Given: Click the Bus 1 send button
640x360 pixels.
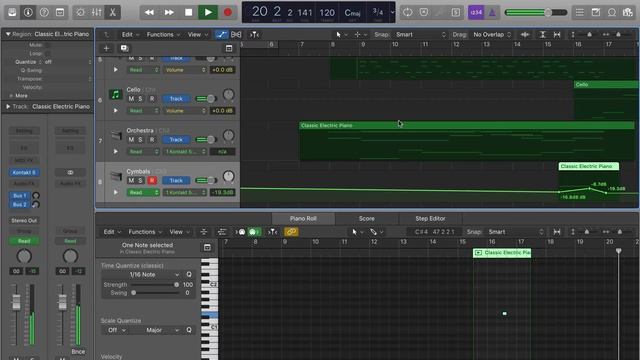Looking at the screenshot, I should [20, 196].
